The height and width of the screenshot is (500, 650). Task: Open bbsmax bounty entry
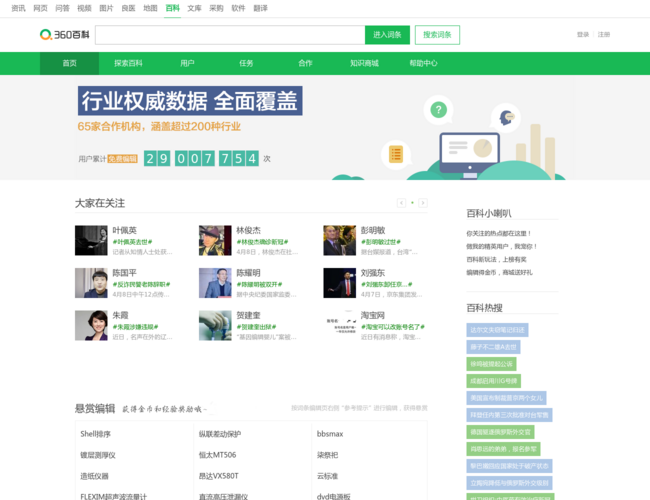click(x=330, y=434)
